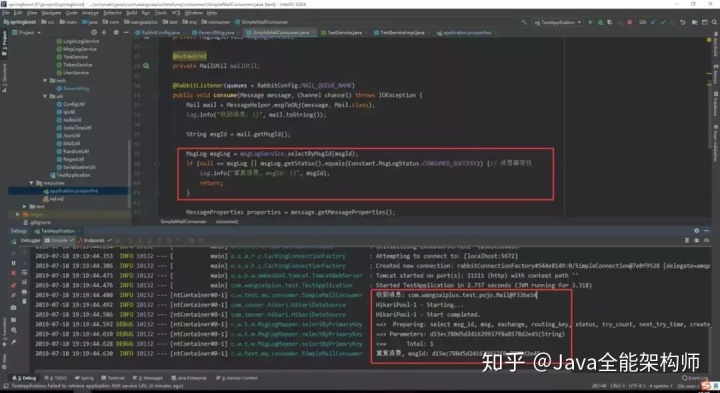Select the Endpoints tab in the Debug panel
This screenshot has width=720, height=393.
coord(95,240)
